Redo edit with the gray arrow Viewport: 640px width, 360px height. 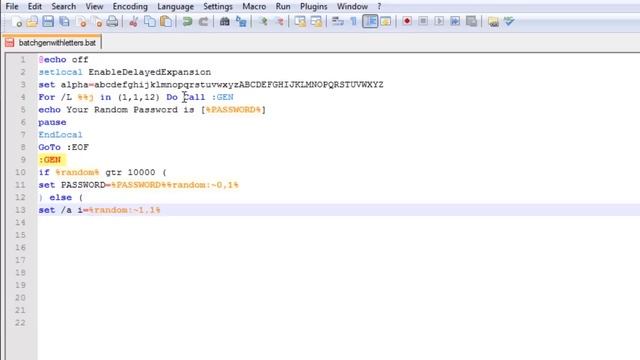203,22
